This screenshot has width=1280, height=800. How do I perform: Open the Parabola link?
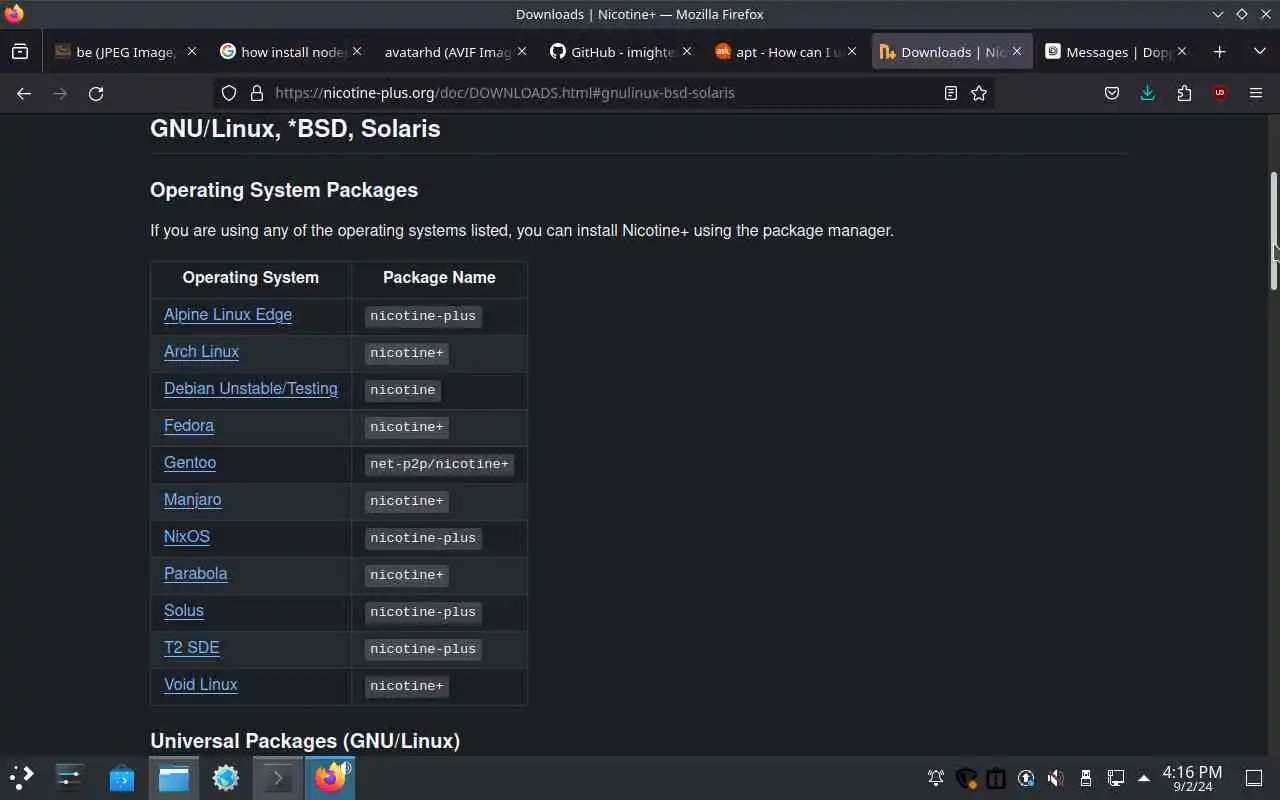[x=195, y=574]
